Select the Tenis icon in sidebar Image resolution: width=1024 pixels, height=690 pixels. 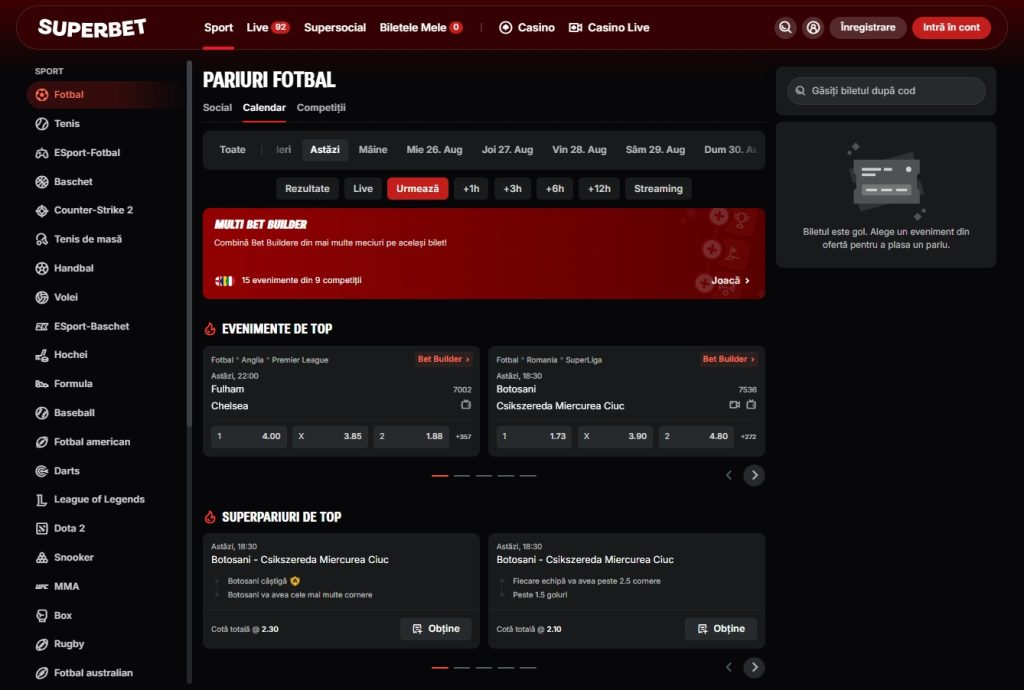[x=42, y=123]
